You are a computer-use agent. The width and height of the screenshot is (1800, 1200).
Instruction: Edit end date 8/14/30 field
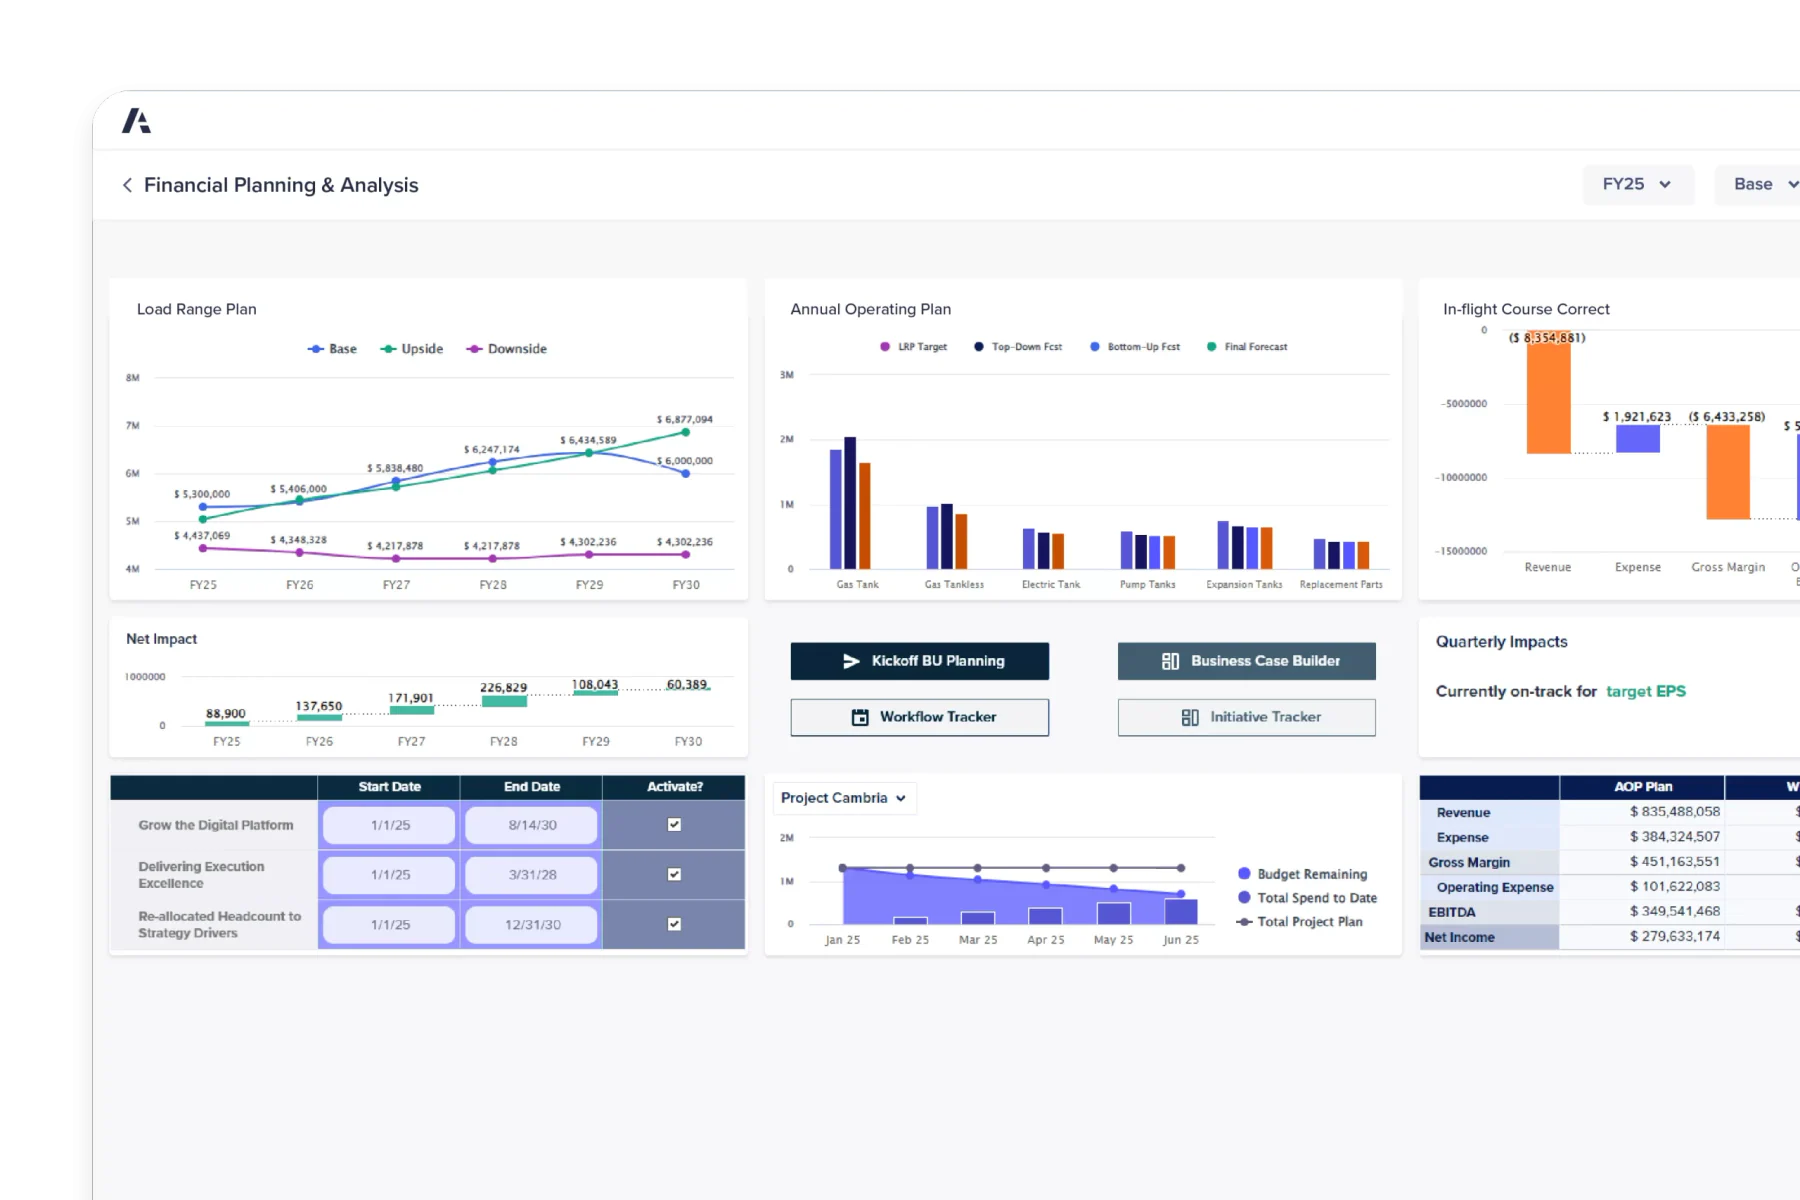[532, 825]
